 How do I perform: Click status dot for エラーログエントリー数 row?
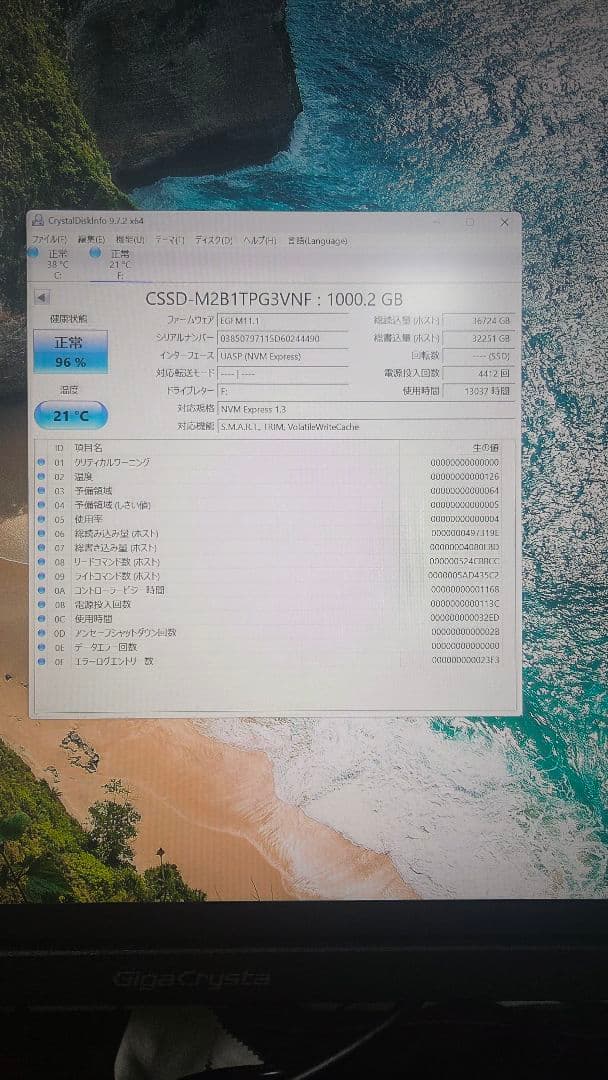(x=41, y=661)
